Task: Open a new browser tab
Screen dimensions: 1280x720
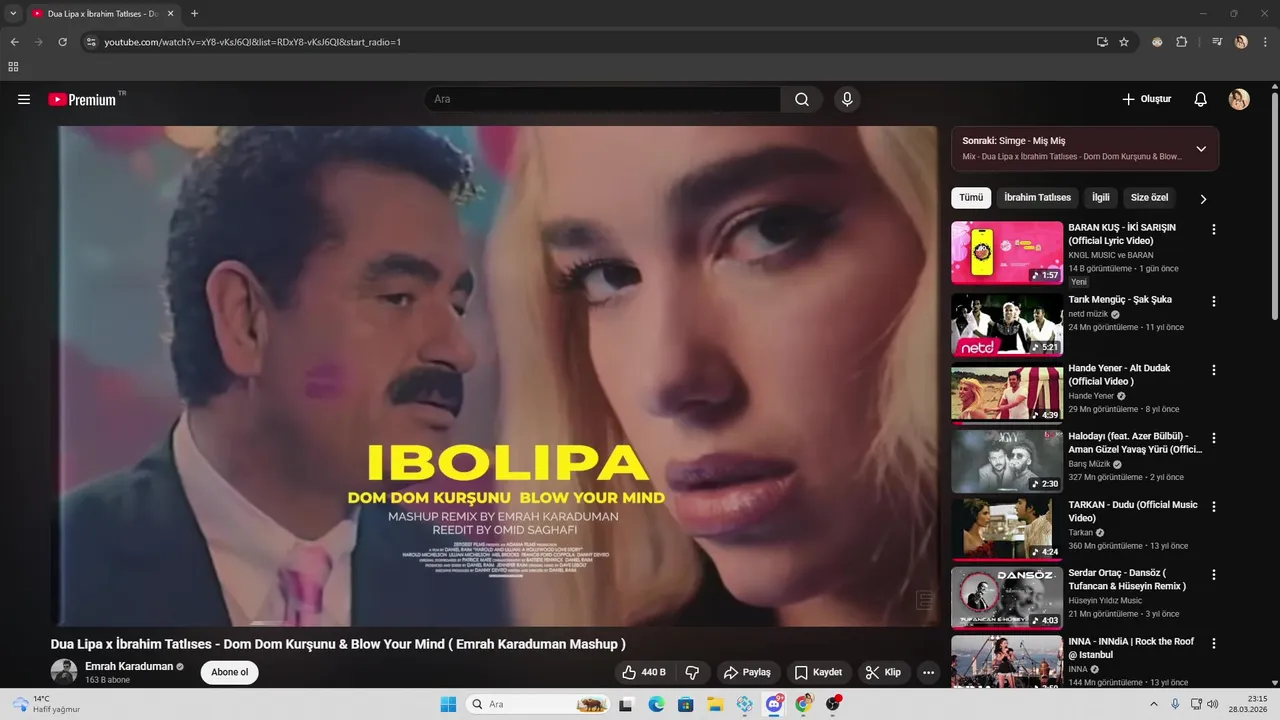Action: pyautogui.click(x=194, y=14)
